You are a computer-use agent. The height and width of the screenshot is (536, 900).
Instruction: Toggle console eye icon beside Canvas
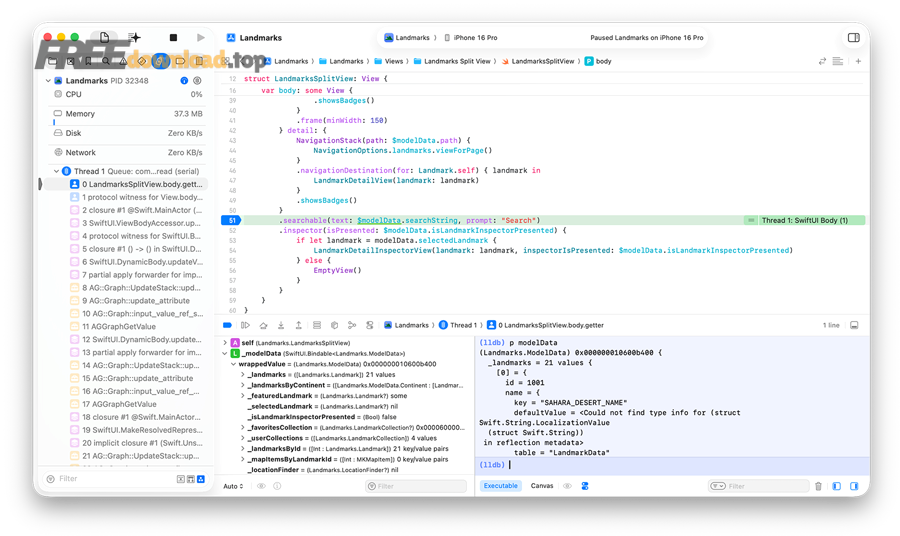567,485
